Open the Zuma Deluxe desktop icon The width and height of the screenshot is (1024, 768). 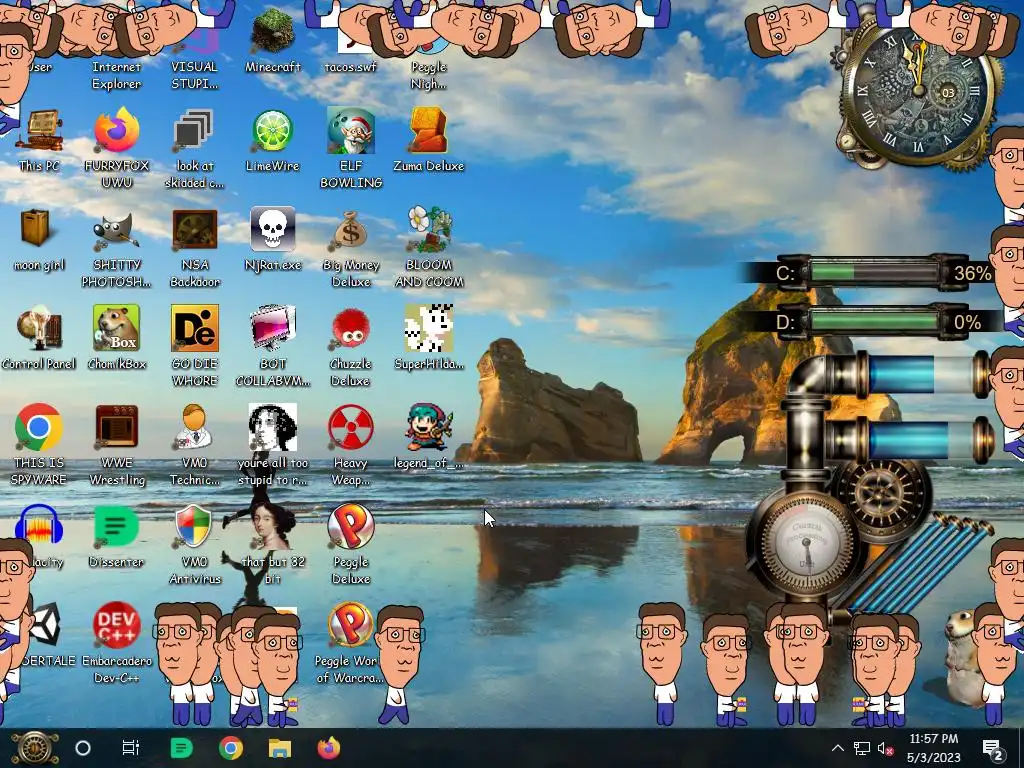tap(428, 140)
